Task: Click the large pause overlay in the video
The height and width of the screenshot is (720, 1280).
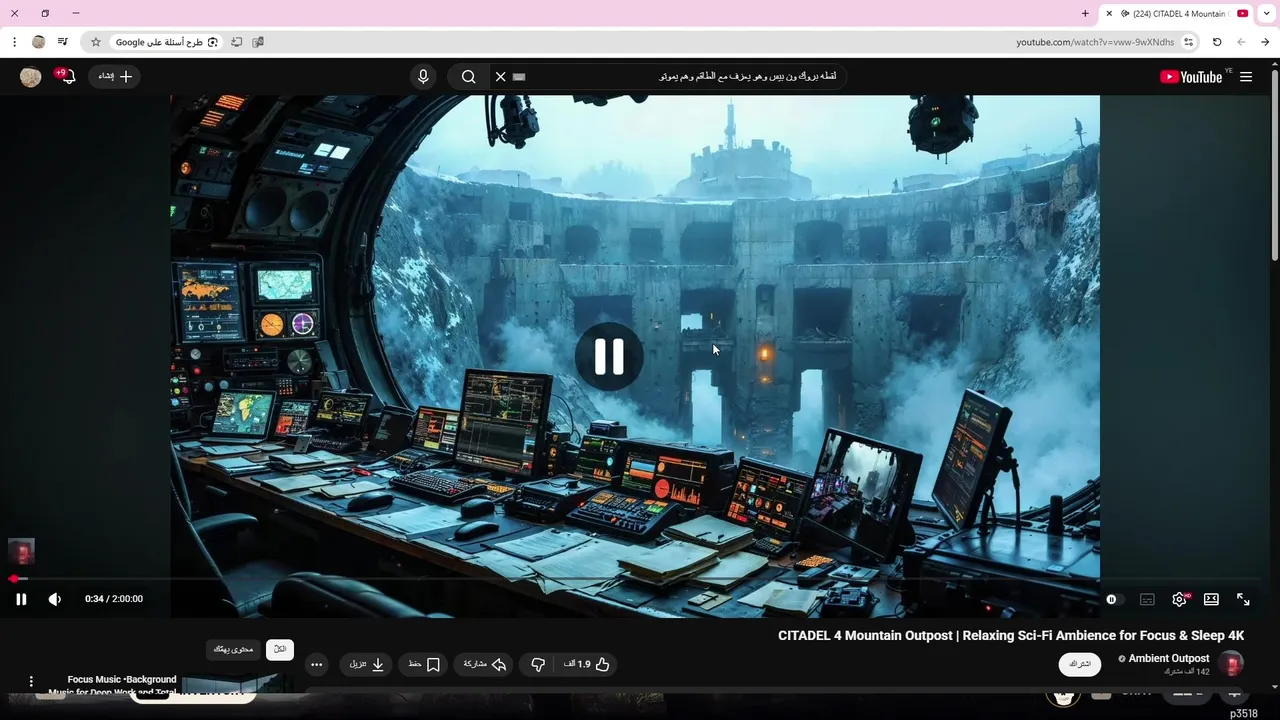Action: pos(609,356)
